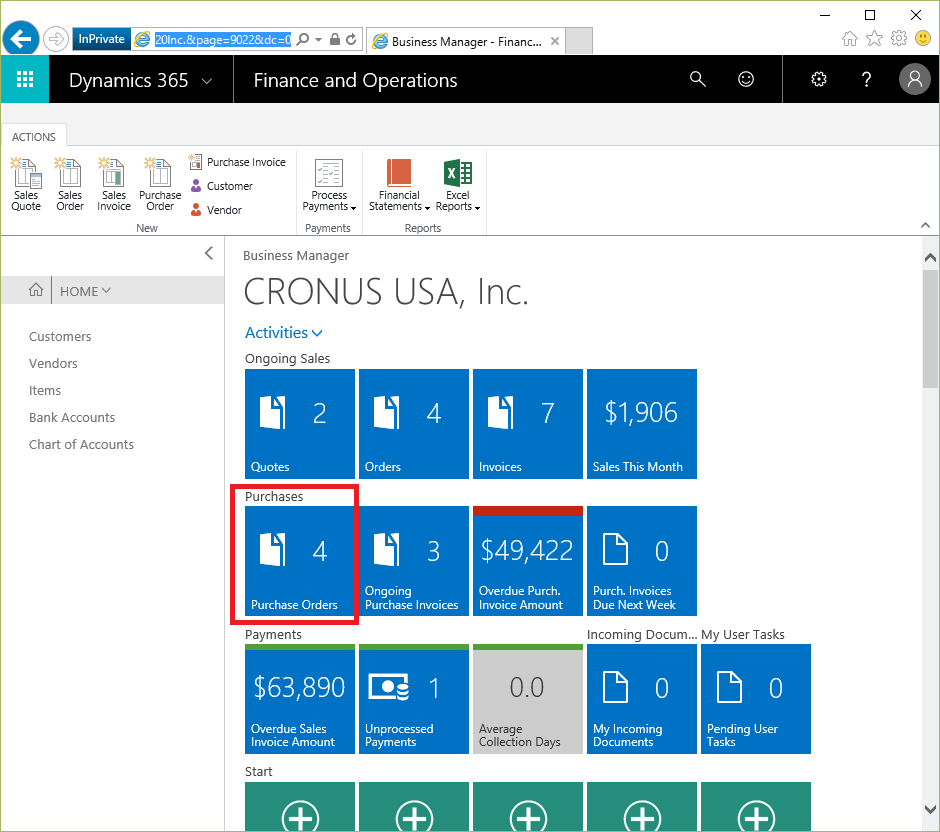The width and height of the screenshot is (940, 832).
Task: Open a new browser tab
Action: point(579,41)
